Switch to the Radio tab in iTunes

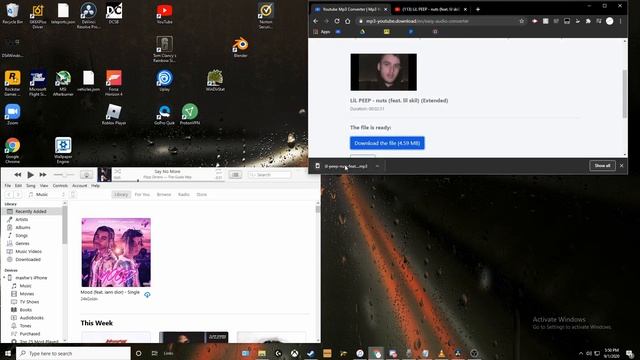[x=184, y=195]
